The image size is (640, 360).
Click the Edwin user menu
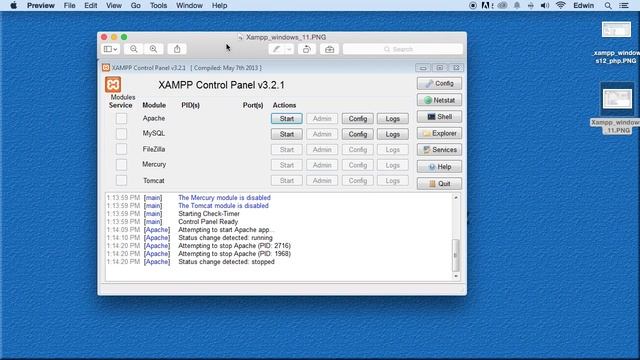click(584, 5)
